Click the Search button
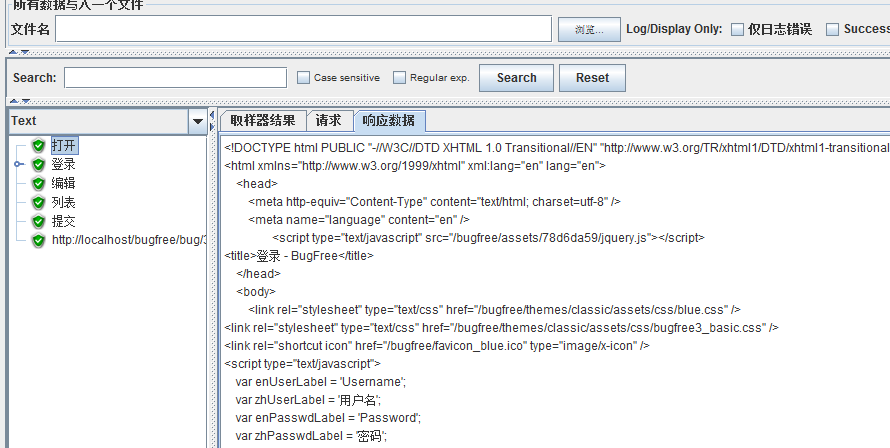The width and height of the screenshot is (890, 448). (517, 78)
